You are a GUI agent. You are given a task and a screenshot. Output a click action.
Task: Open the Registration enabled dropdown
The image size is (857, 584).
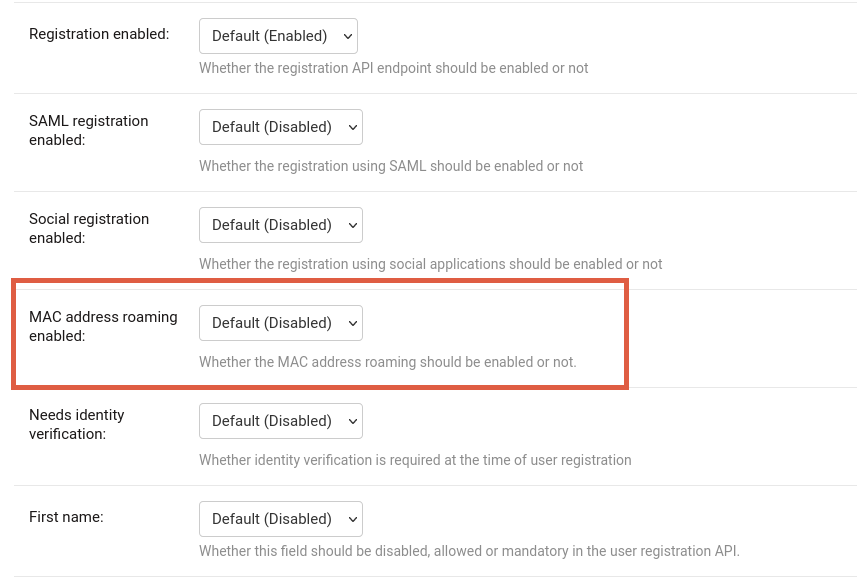[x=278, y=35]
